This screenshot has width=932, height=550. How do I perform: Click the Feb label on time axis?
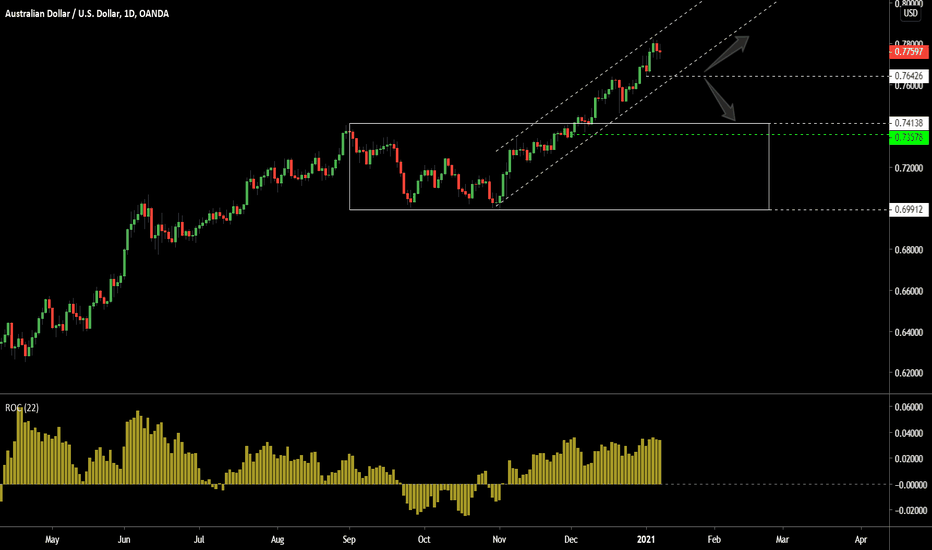tap(714, 540)
